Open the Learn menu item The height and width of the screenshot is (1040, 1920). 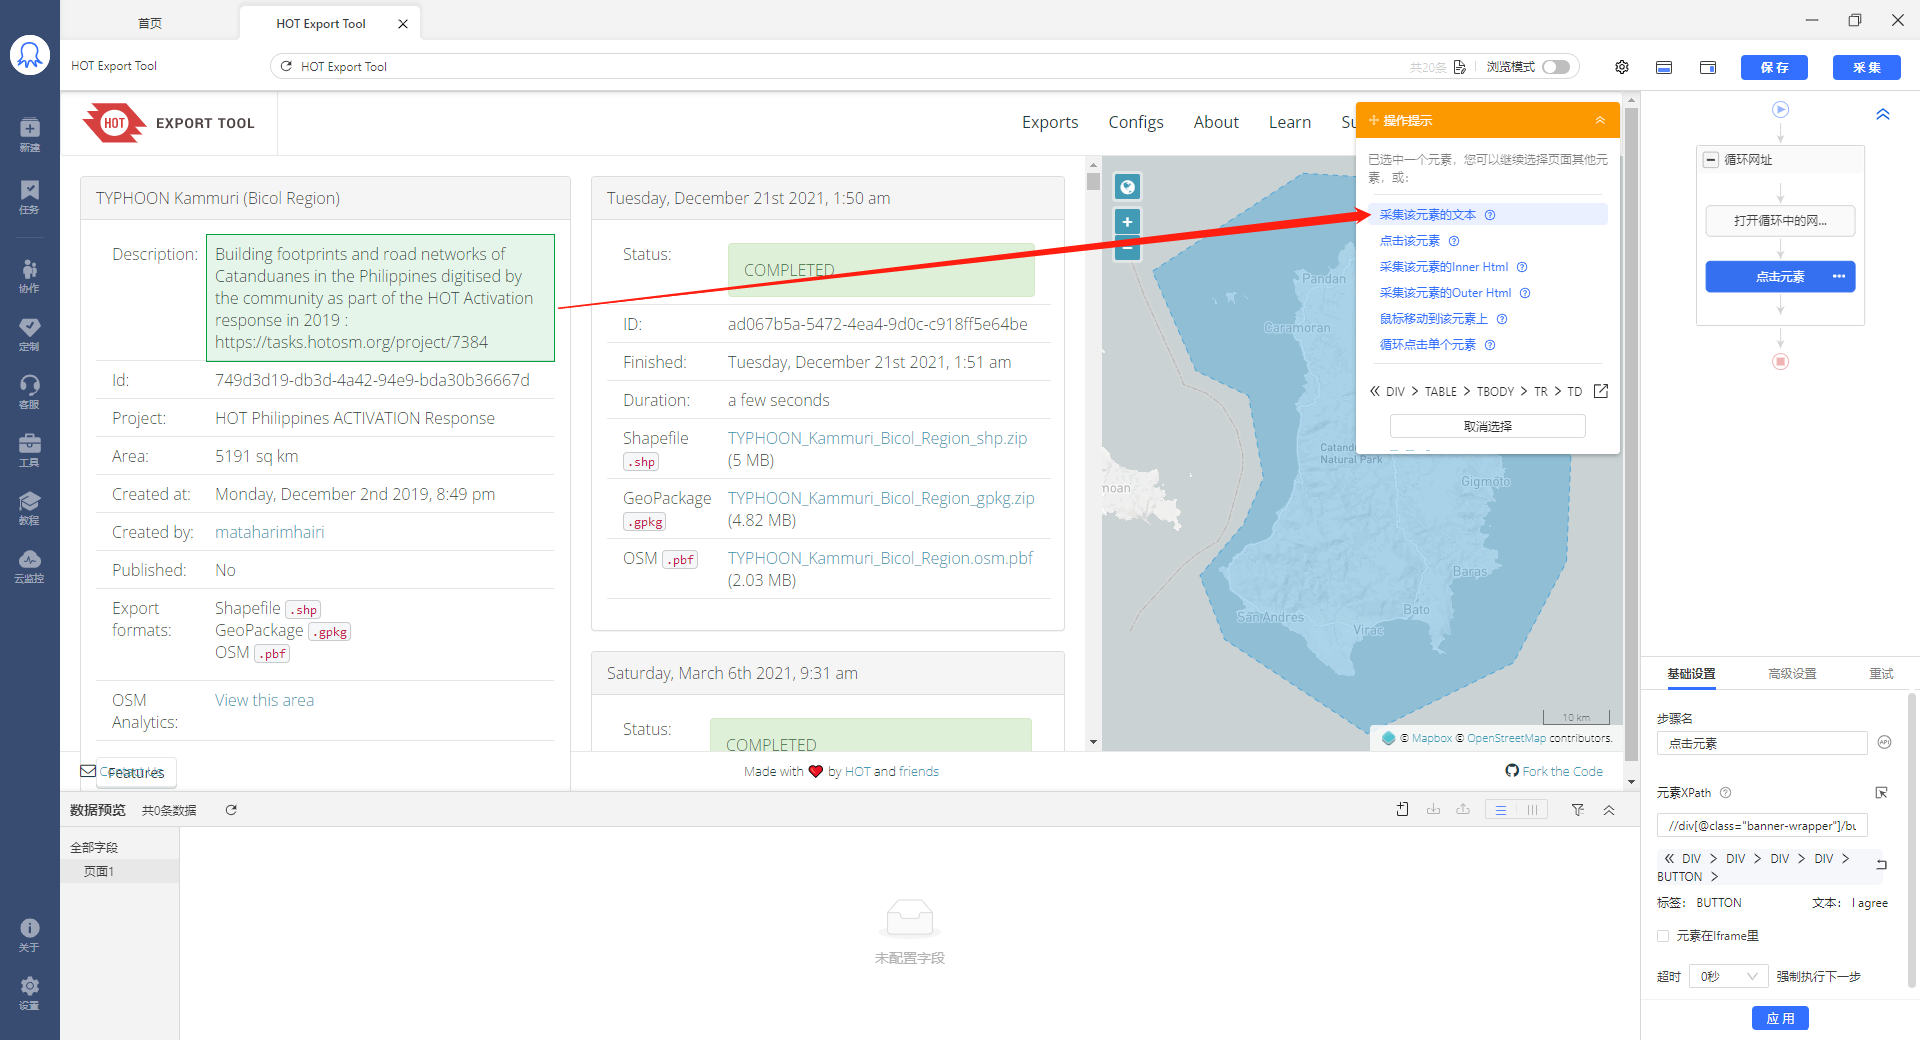pyautogui.click(x=1290, y=122)
